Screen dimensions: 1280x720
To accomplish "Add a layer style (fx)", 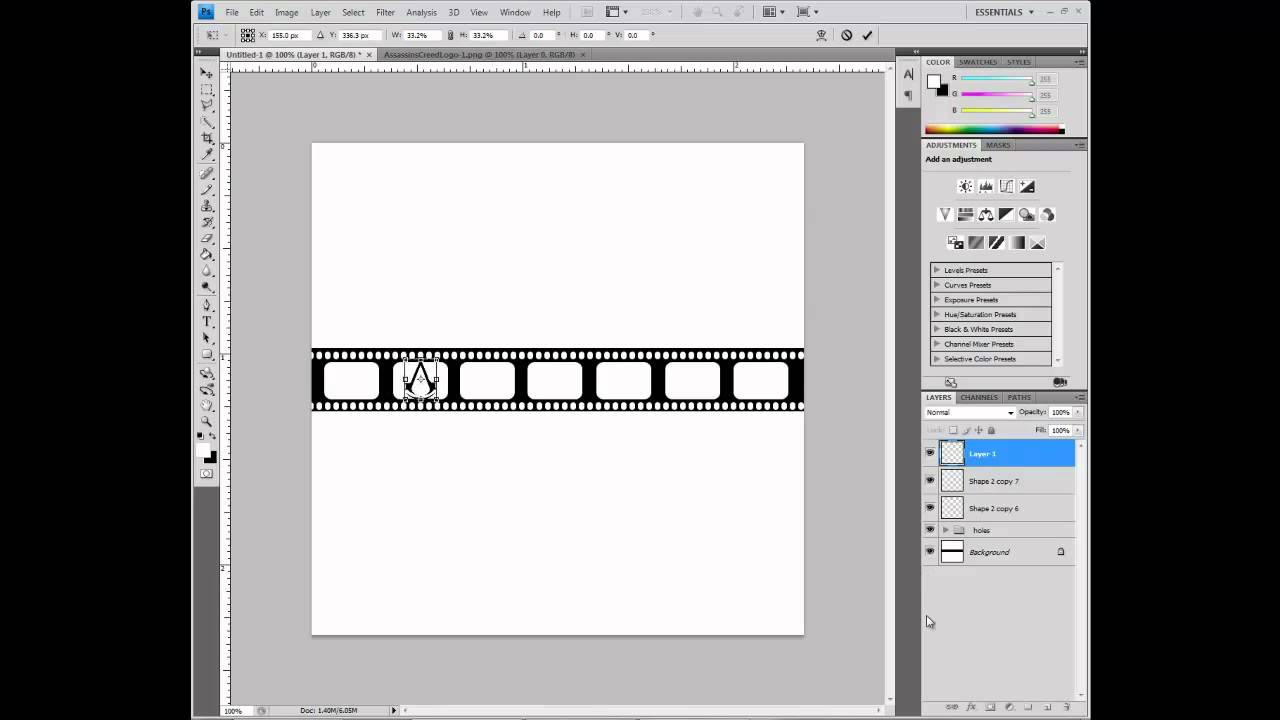I will [x=970, y=707].
